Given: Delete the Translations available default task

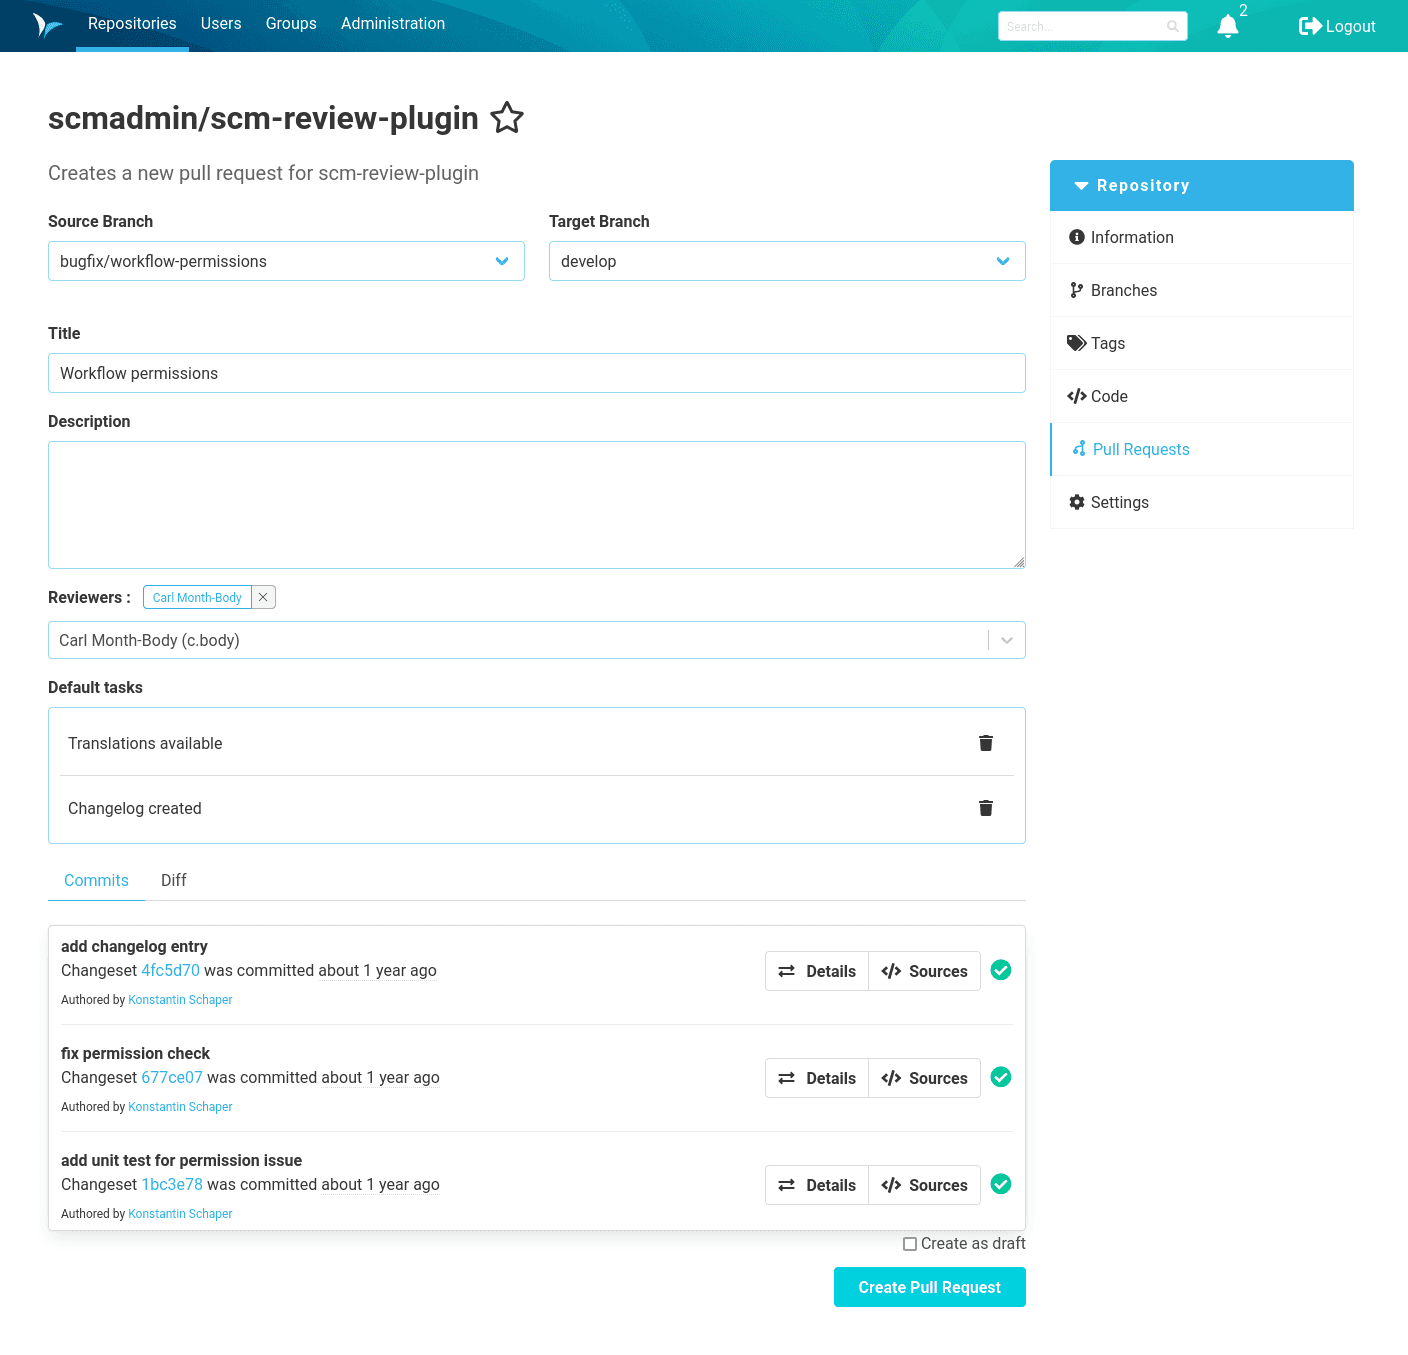Looking at the screenshot, I should point(985,743).
